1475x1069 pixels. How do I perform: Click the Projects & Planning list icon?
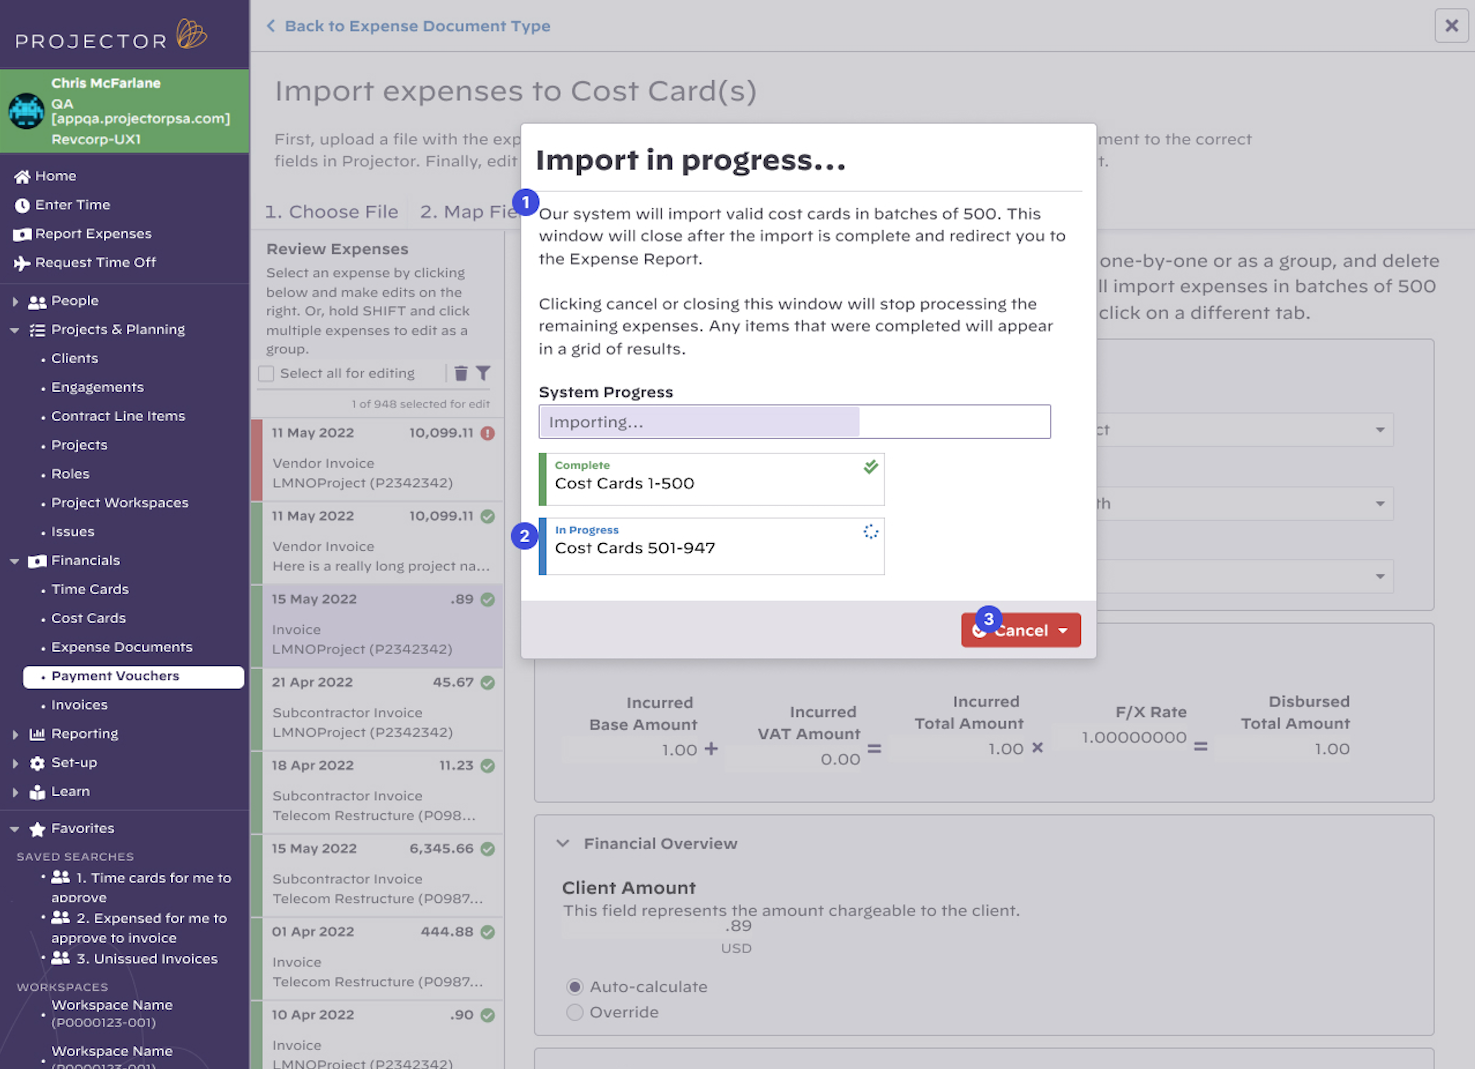pos(38,331)
